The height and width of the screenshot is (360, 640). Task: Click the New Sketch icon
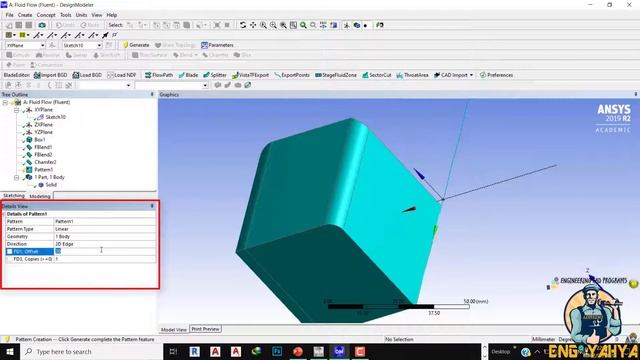tap(109, 45)
